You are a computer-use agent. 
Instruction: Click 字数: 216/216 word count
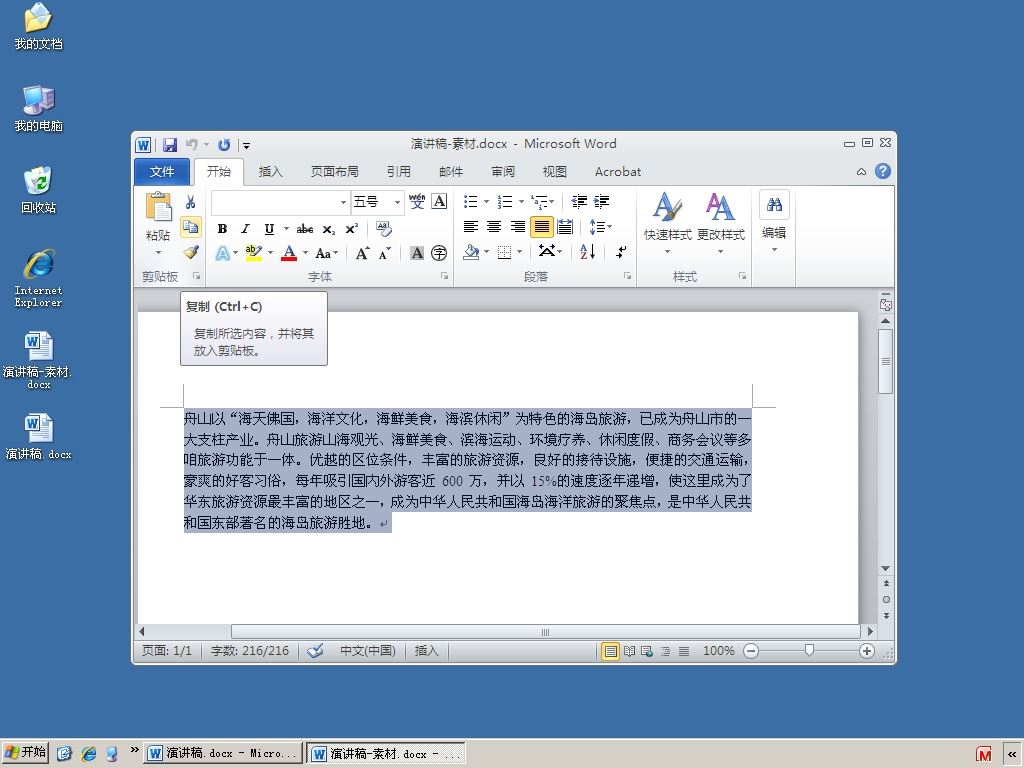click(x=250, y=651)
